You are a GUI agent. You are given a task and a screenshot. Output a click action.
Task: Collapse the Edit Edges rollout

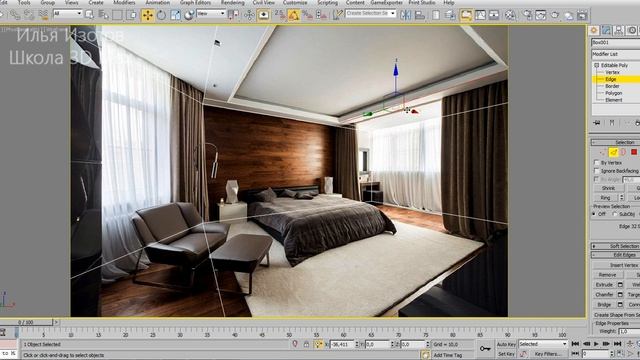pos(616,255)
